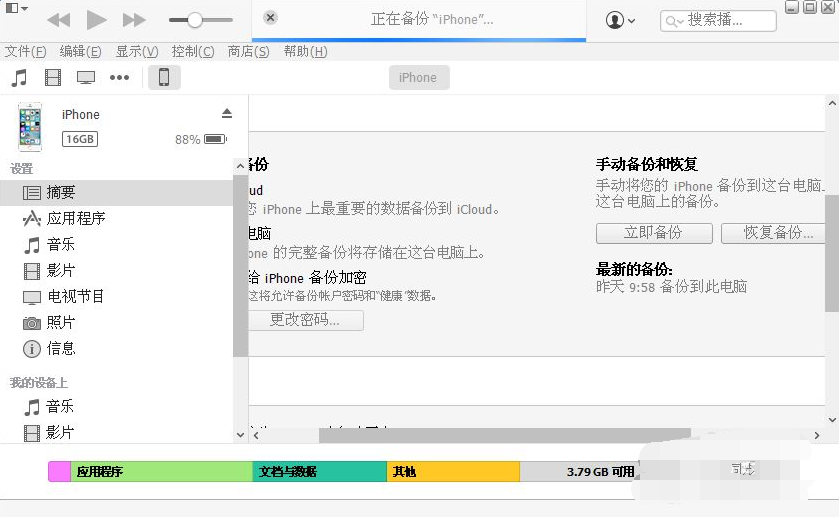Switch to the TV shows library icon
This screenshot has height=517, width=839.
point(86,78)
